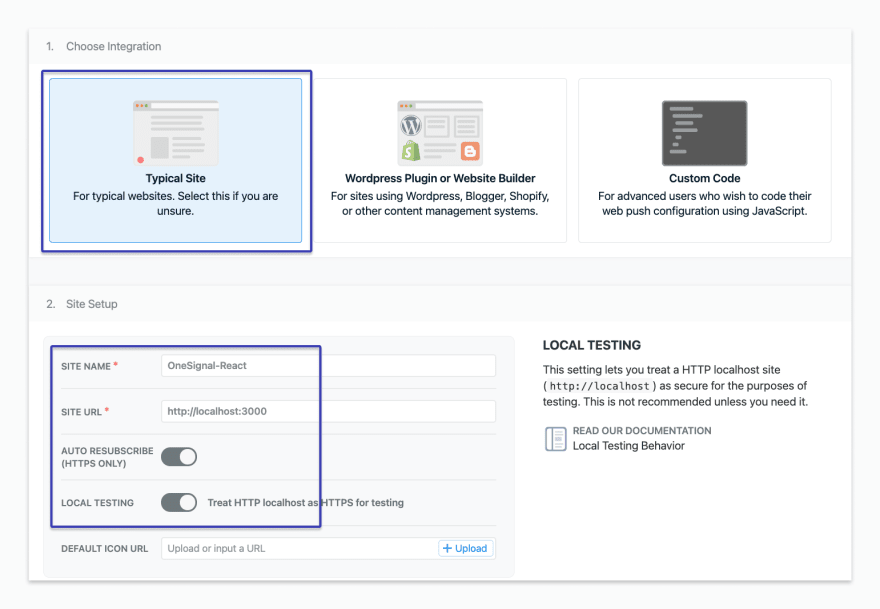The image size is (880, 609).
Task: Toggle the Auto Resubscribe switch
Action: (179, 457)
